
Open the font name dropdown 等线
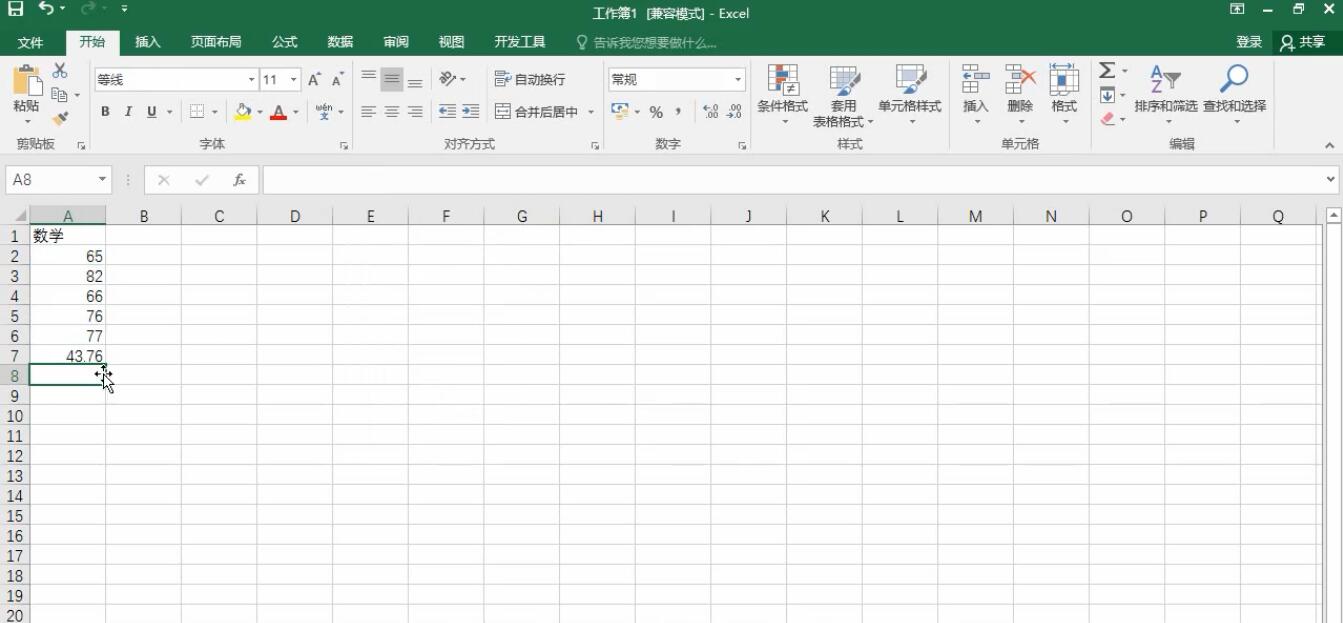[x=251, y=80]
